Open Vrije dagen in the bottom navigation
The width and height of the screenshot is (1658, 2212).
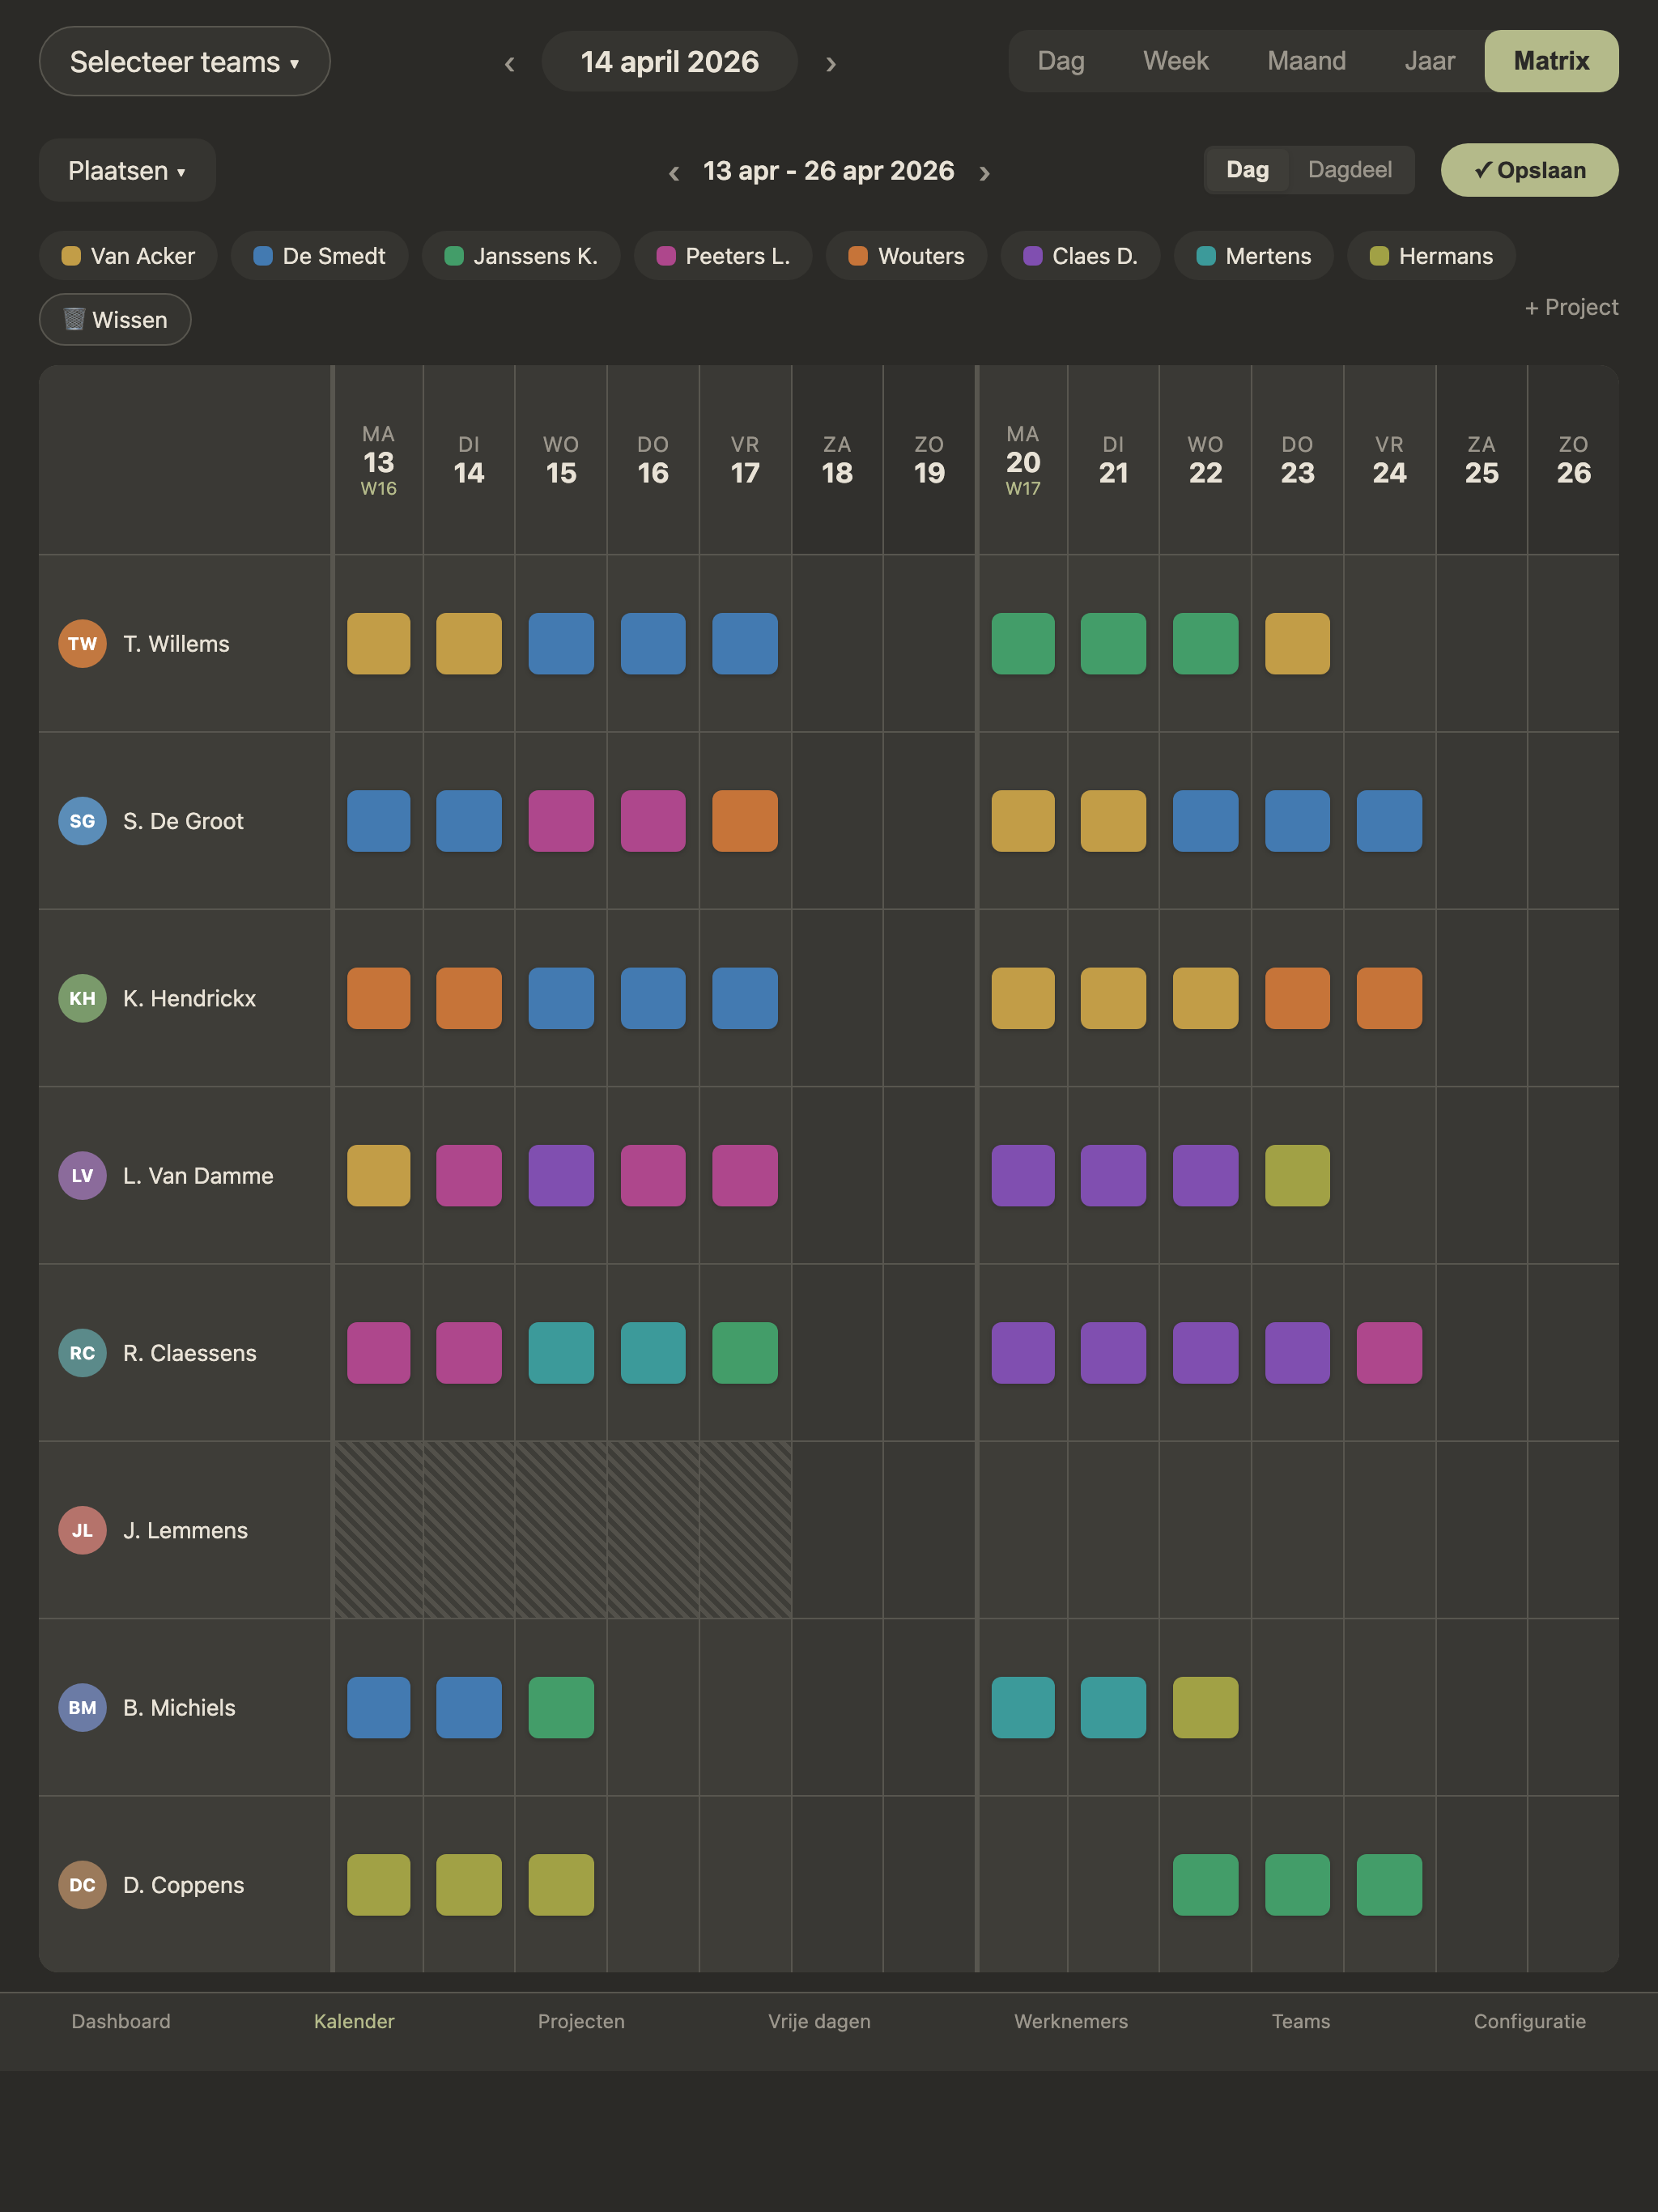(x=819, y=2021)
